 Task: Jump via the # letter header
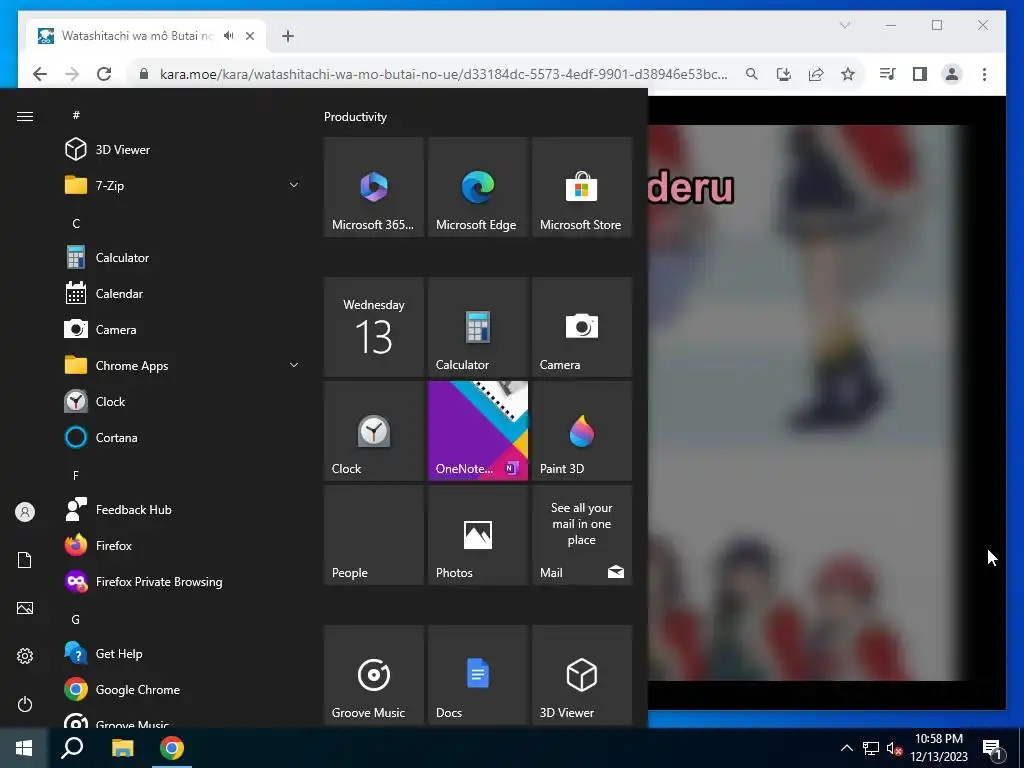click(x=76, y=115)
